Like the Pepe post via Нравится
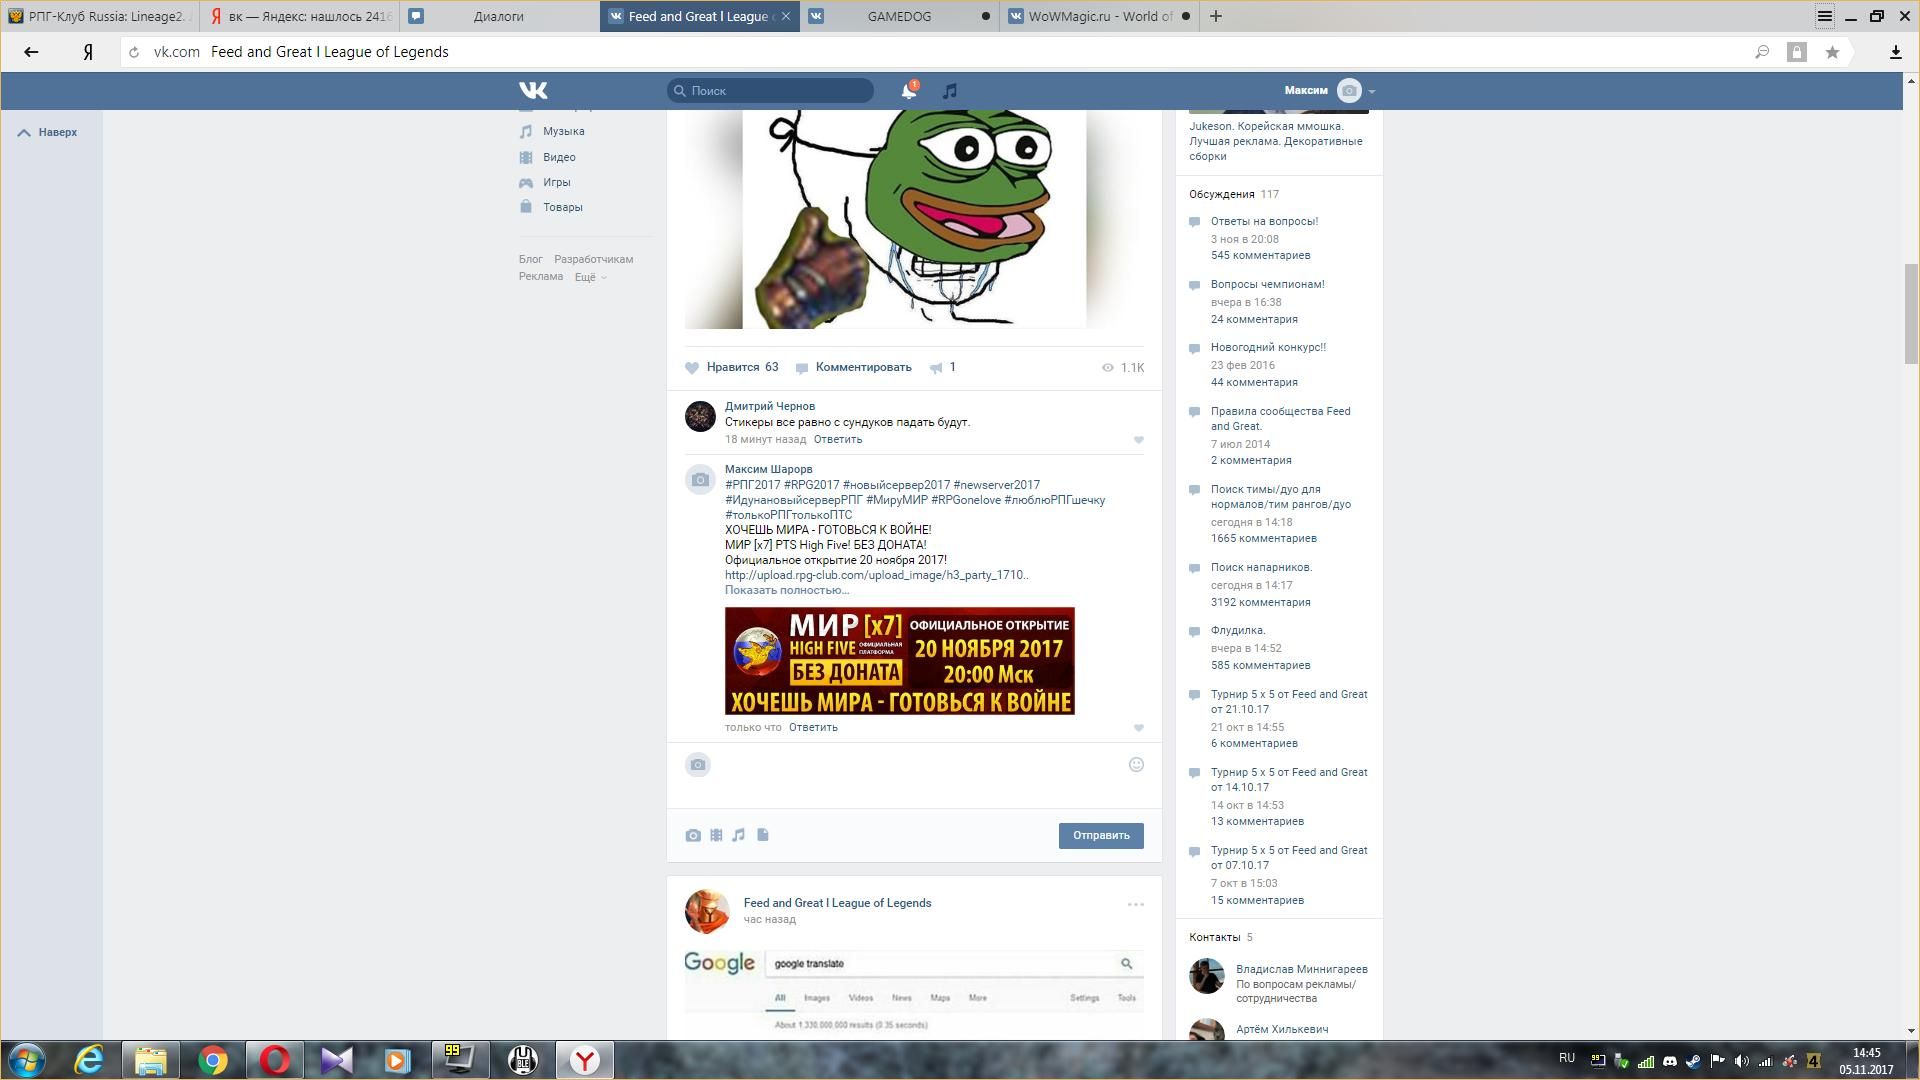The height and width of the screenshot is (1080, 1920). [x=731, y=368]
